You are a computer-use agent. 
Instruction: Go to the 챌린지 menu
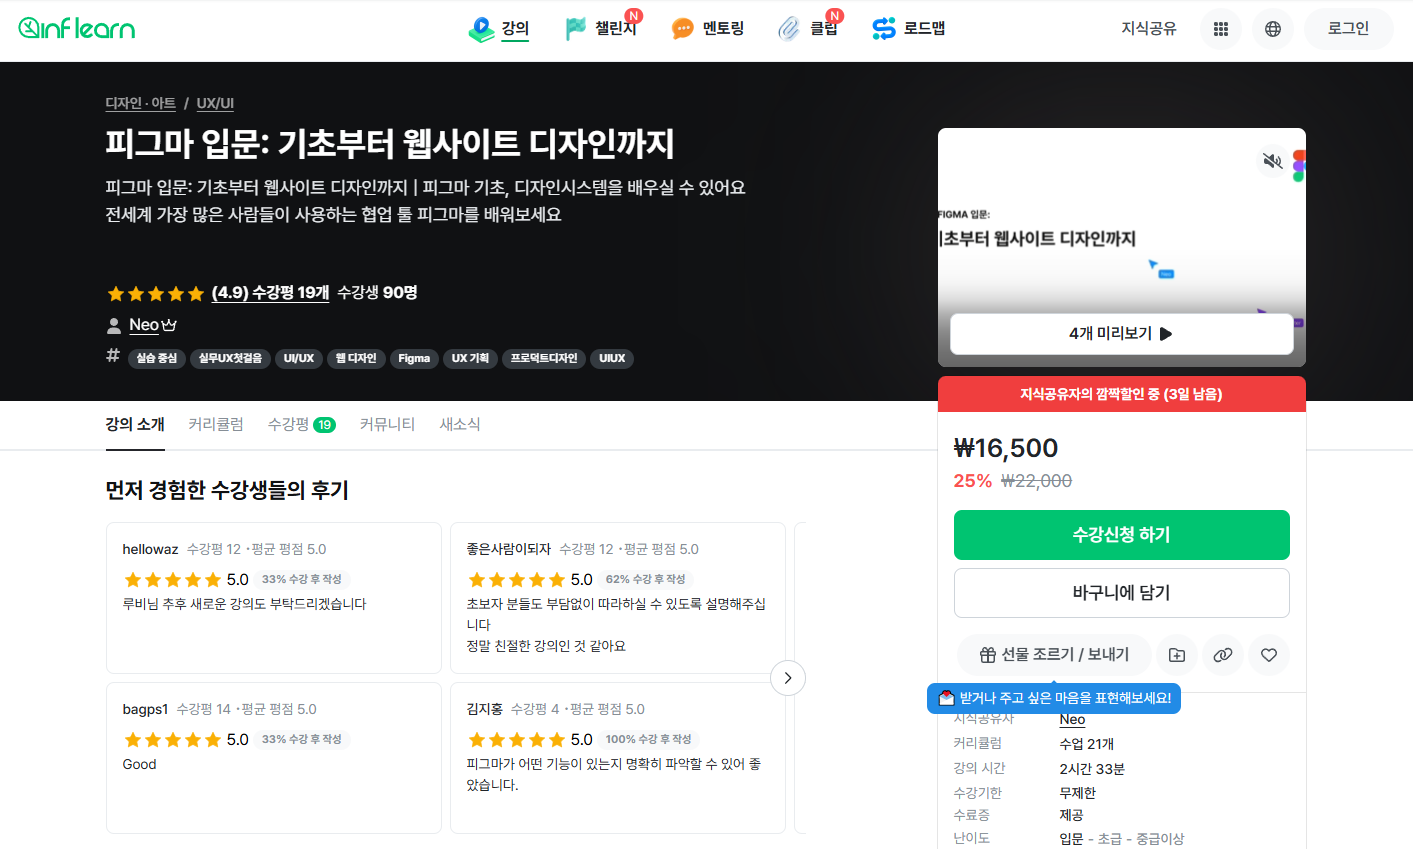[x=601, y=29]
